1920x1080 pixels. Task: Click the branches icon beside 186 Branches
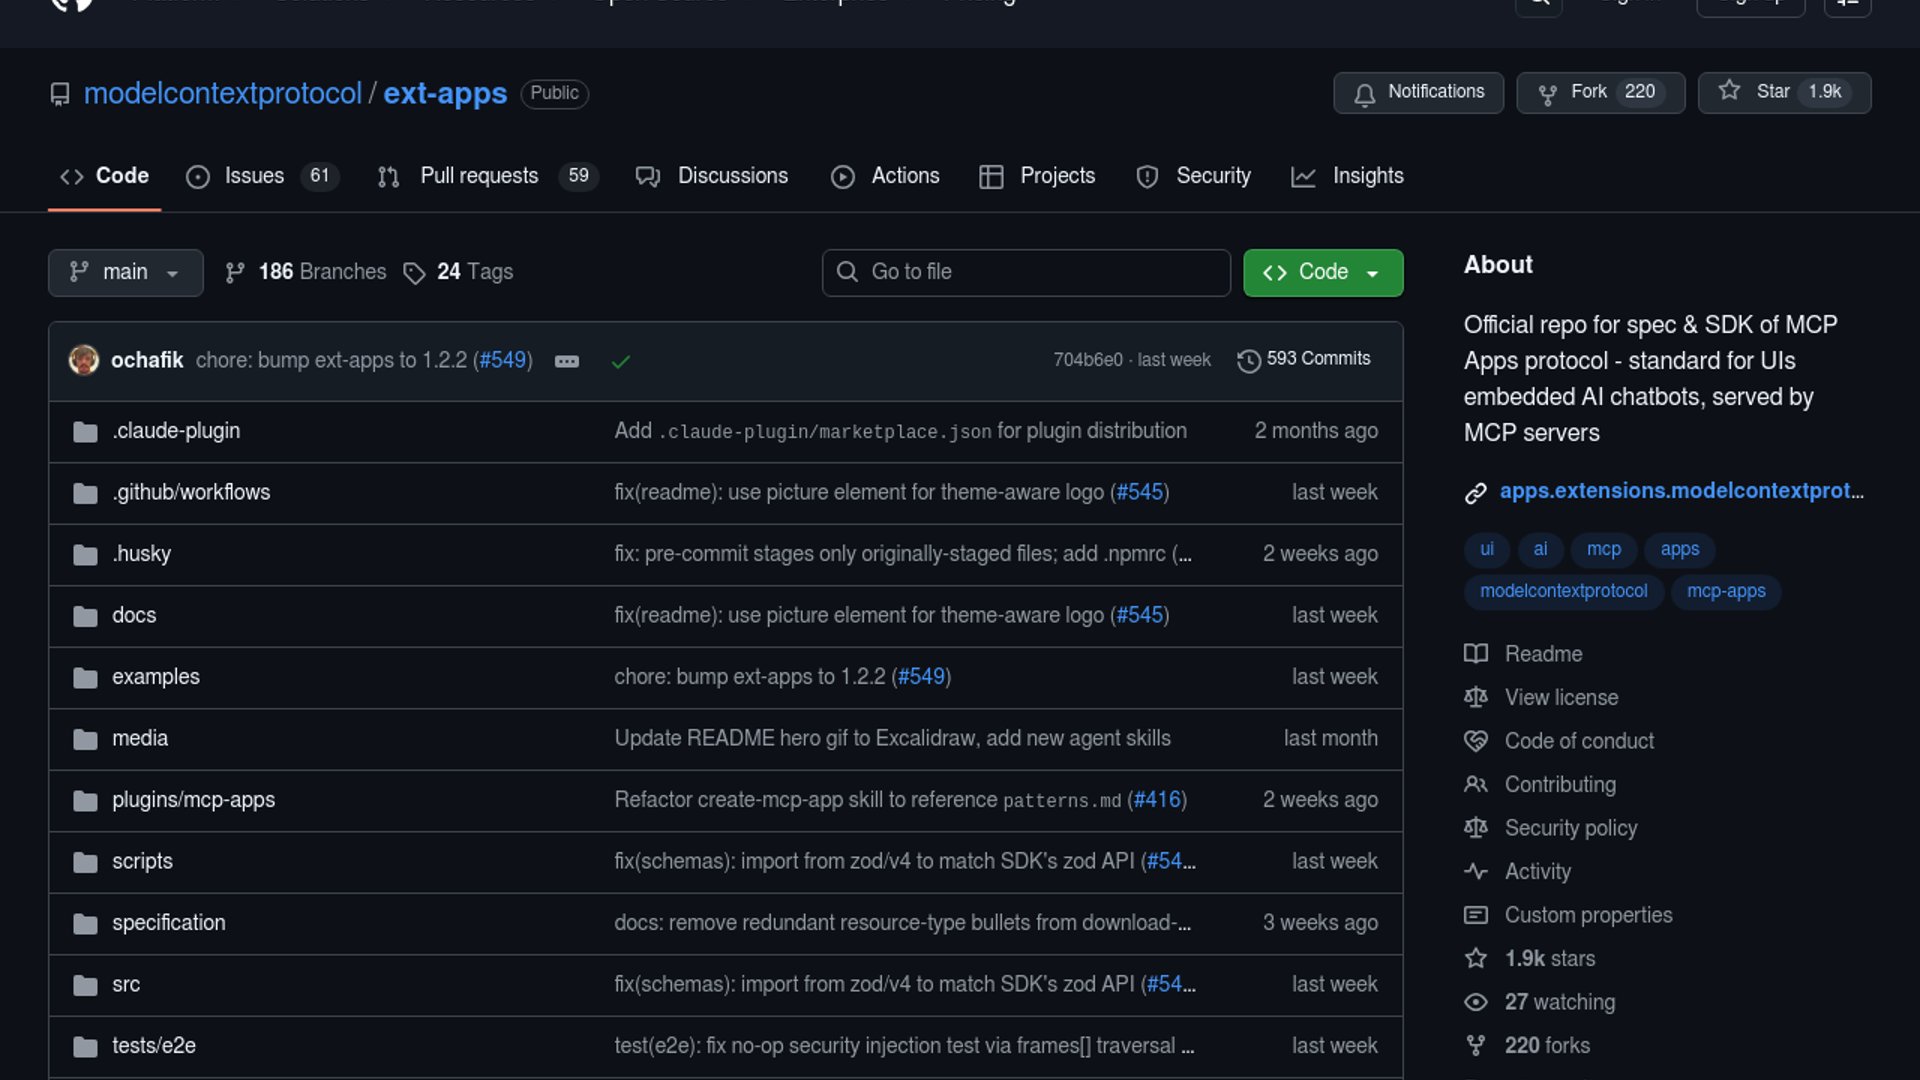(235, 273)
